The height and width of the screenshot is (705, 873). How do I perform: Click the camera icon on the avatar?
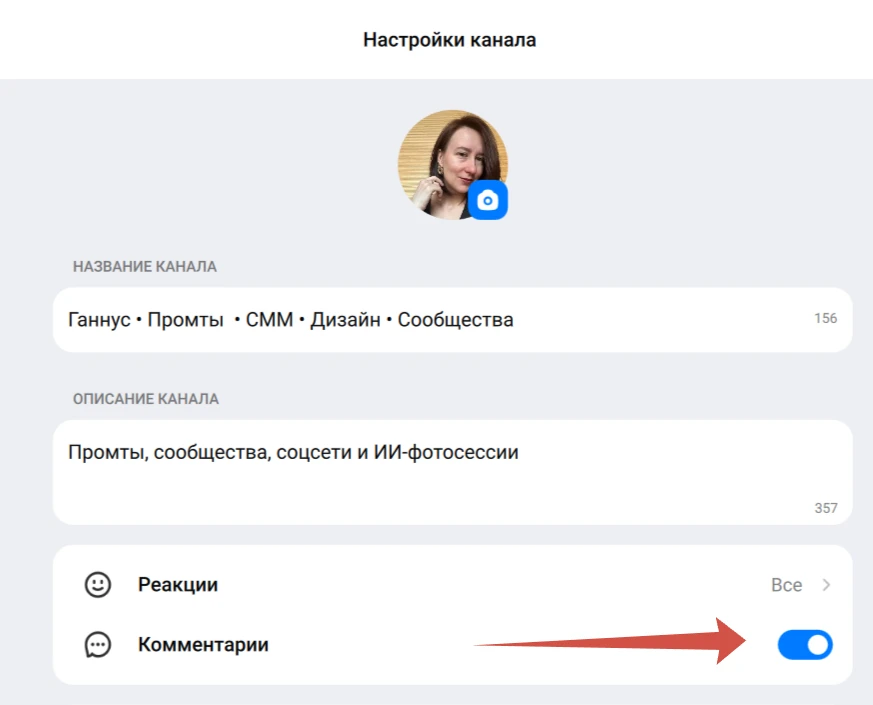click(x=487, y=200)
